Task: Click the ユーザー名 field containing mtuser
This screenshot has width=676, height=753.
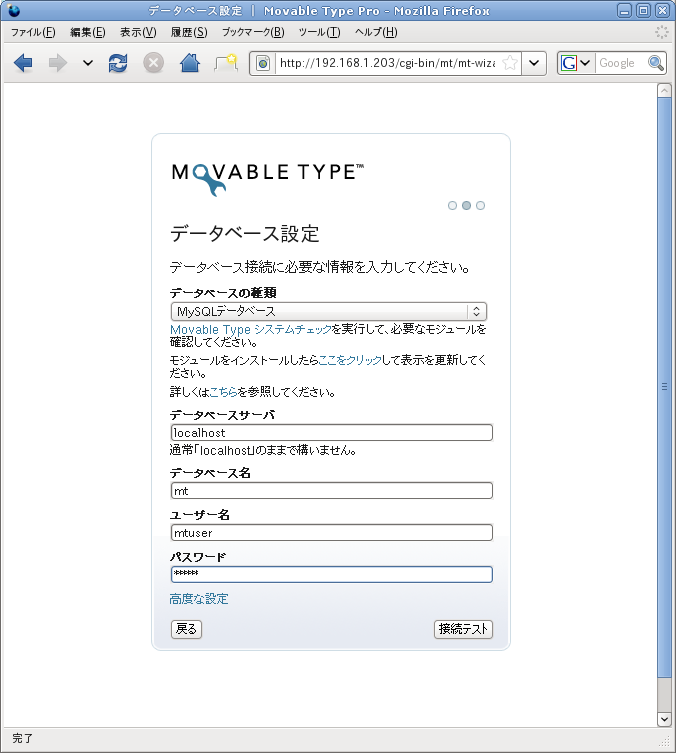Action: tap(332, 533)
